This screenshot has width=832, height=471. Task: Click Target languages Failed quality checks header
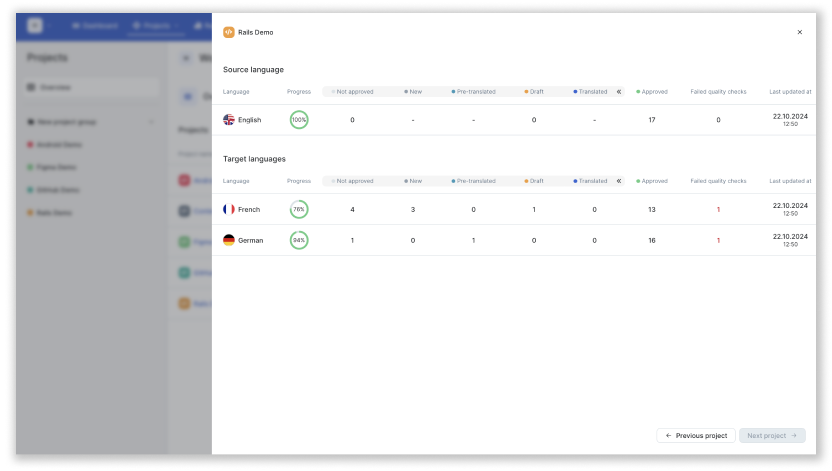click(x=718, y=181)
